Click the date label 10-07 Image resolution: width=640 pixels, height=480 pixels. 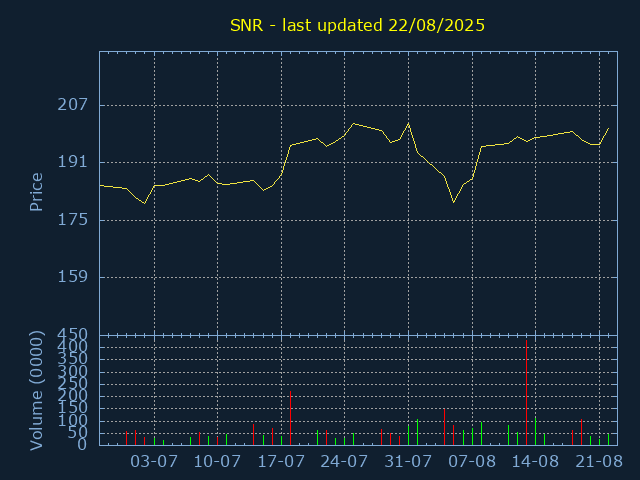pyautogui.click(x=217, y=462)
